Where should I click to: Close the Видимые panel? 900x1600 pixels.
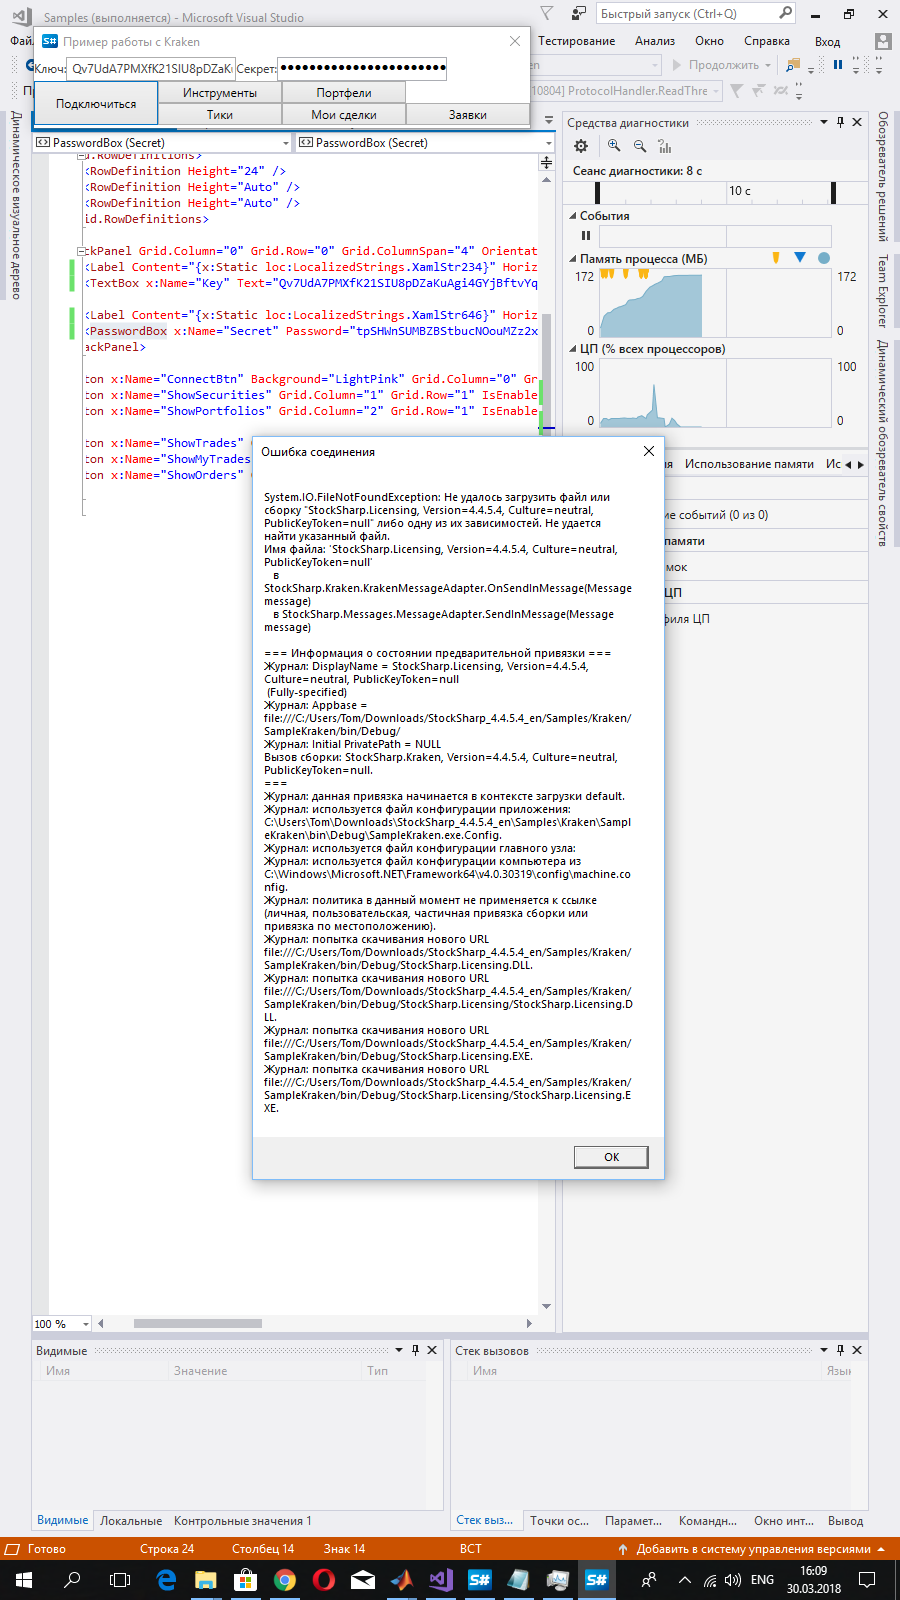click(x=432, y=1350)
